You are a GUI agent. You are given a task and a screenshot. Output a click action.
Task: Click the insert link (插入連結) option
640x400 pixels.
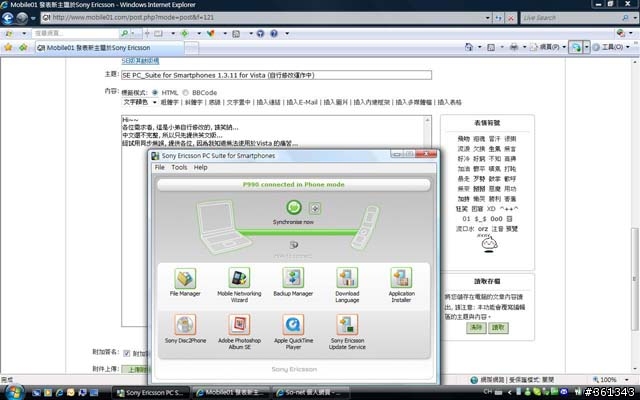click(x=268, y=102)
